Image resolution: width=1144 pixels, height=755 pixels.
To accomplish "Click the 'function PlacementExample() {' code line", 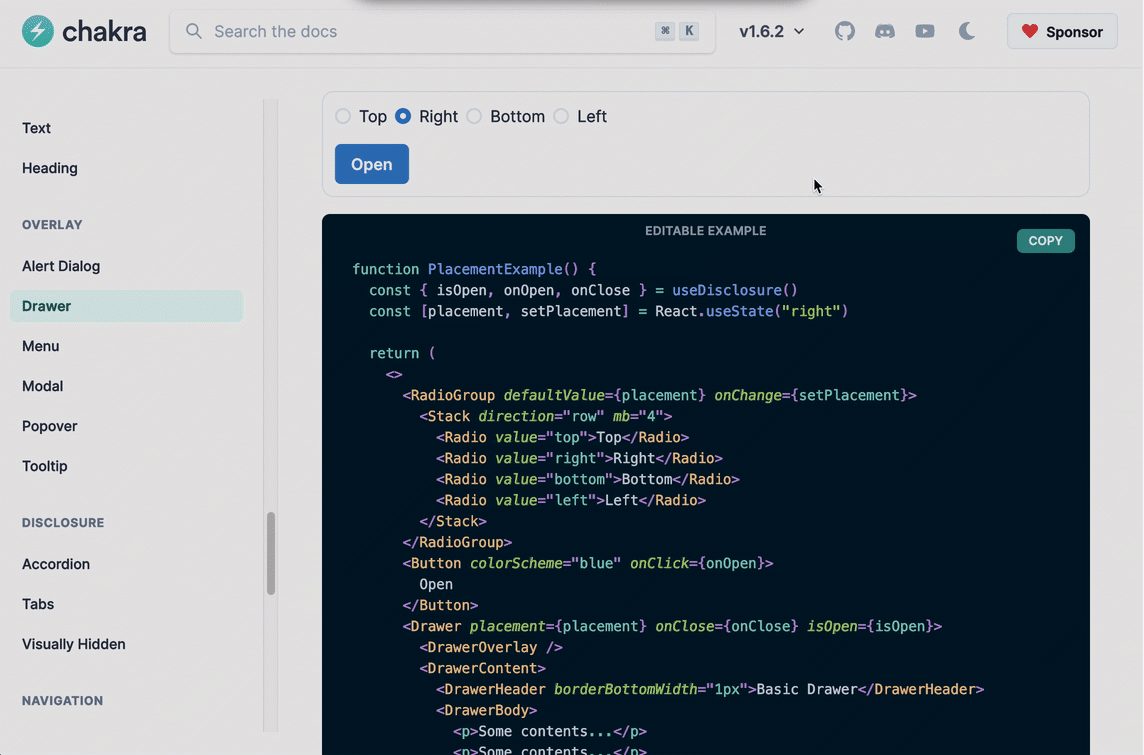I will coord(474,269).
